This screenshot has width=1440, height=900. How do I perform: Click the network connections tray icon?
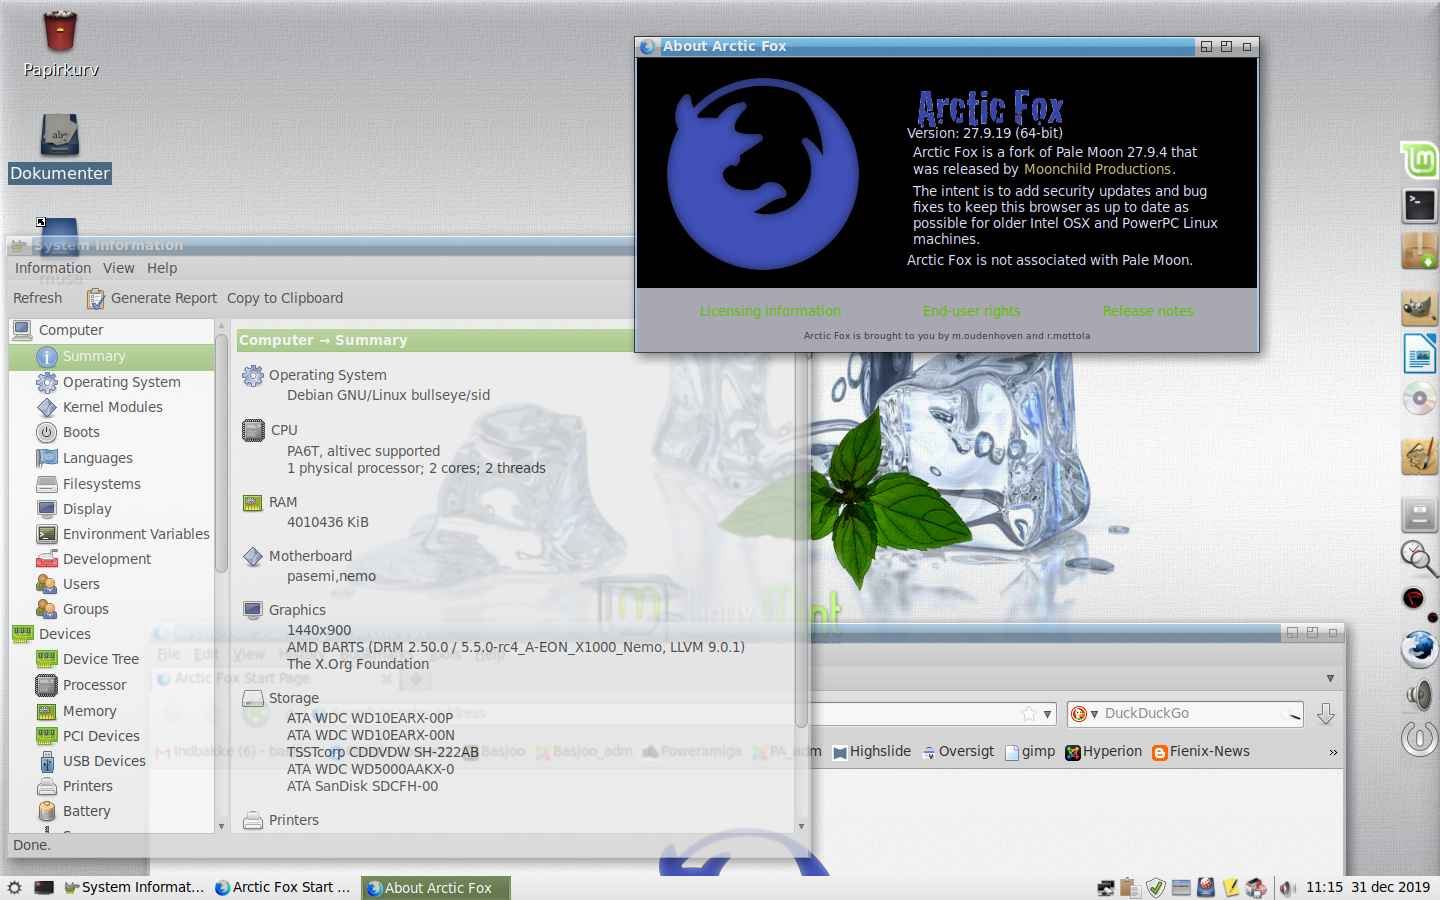click(x=1106, y=887)
